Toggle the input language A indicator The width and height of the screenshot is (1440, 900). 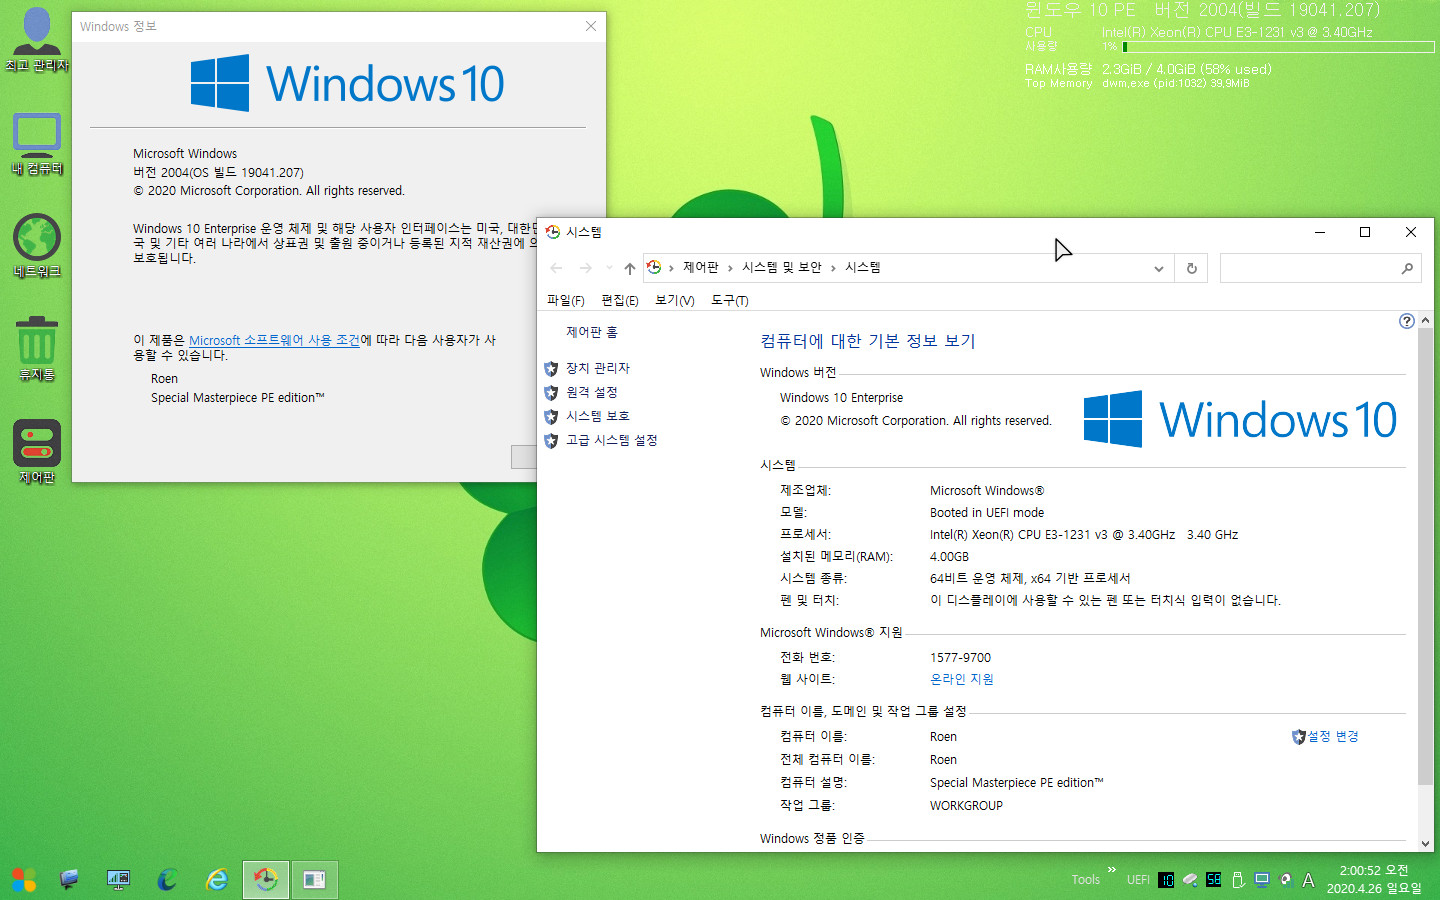[1308, 880]
